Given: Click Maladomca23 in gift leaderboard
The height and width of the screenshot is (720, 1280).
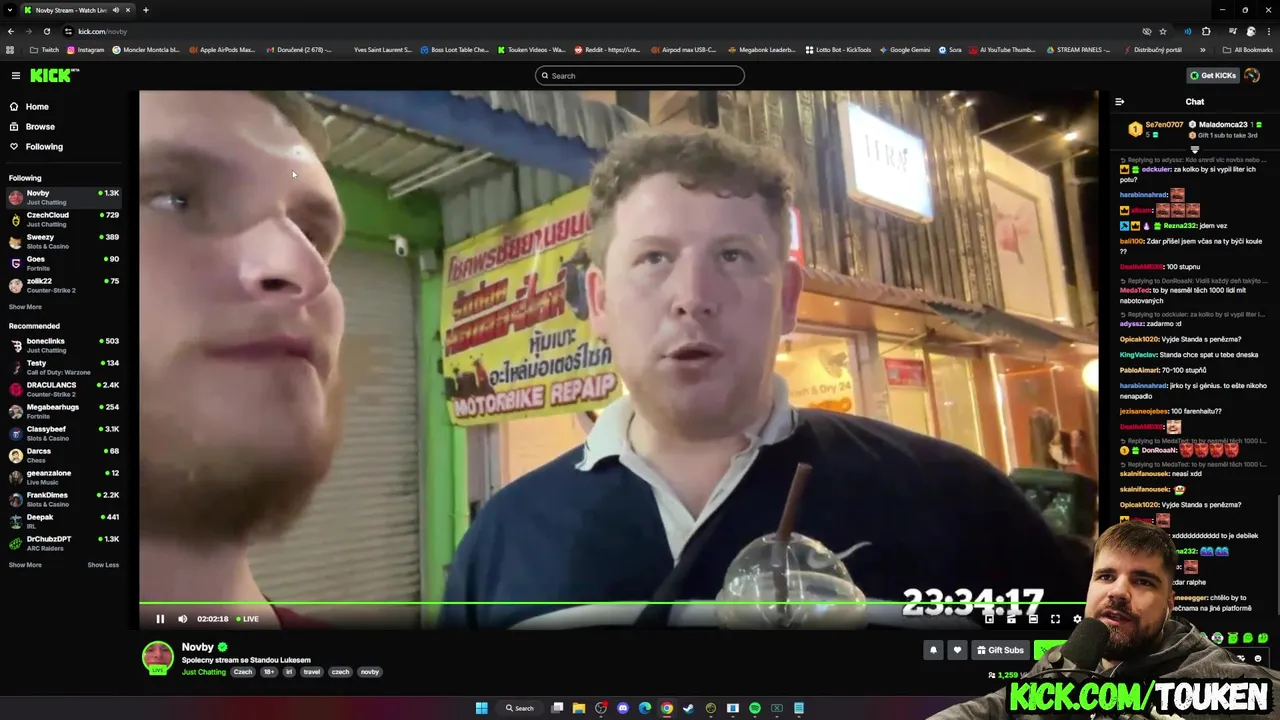Looking at the screenshot, I should tap(1223, 125).
